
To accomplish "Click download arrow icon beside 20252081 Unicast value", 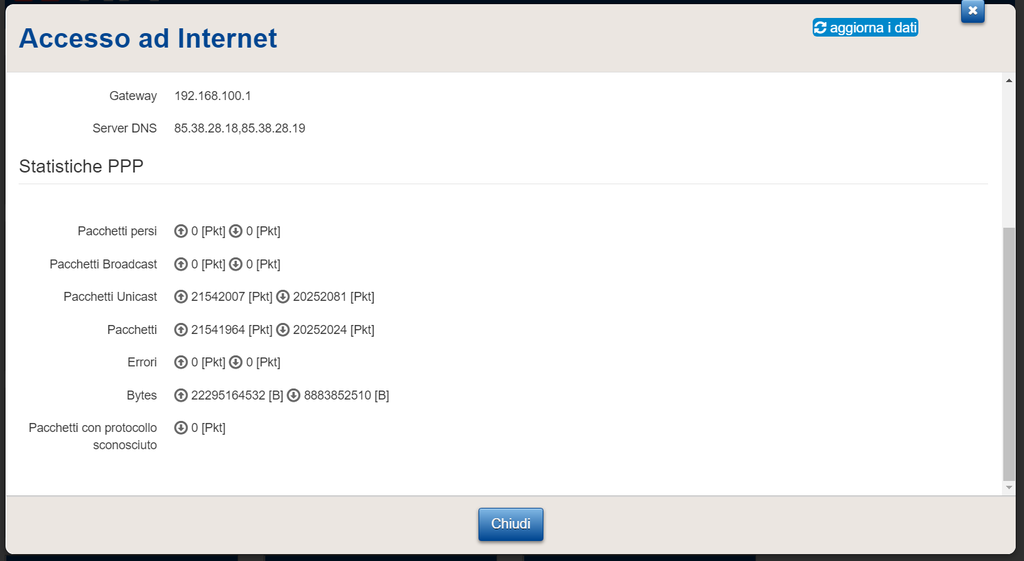I will click(283, 297).
